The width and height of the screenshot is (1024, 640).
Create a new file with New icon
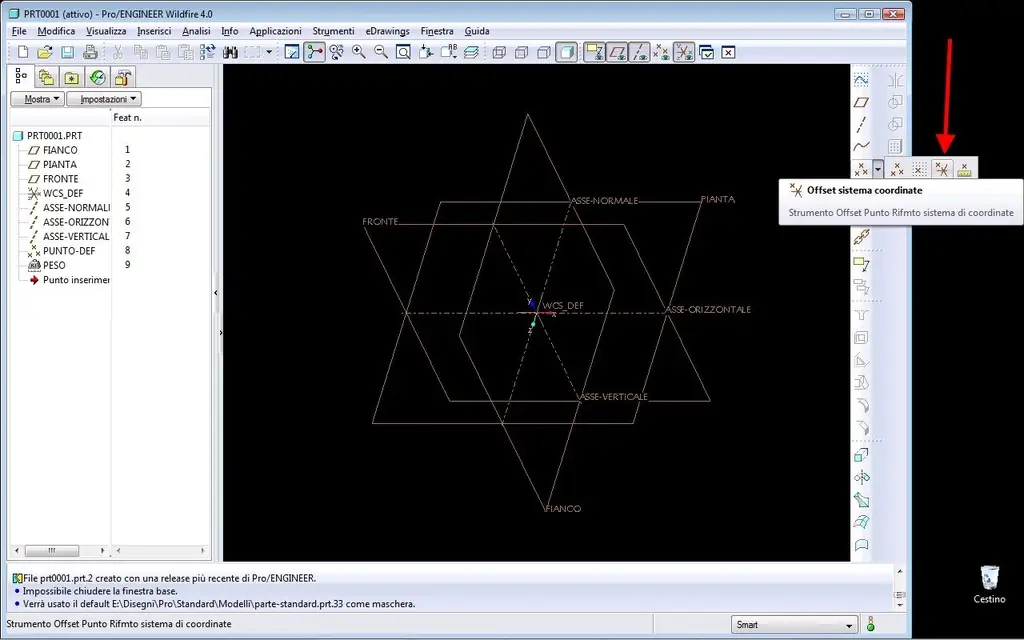23,52
